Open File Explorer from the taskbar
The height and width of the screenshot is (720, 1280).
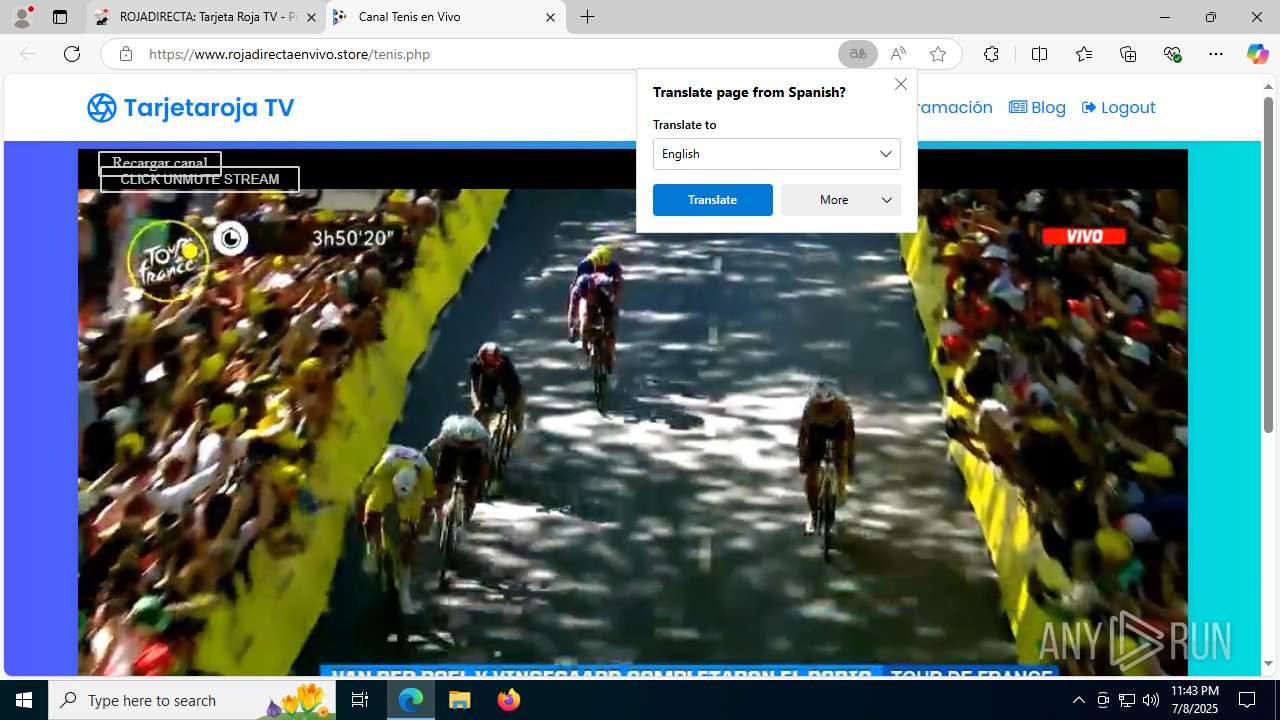coord(460,700)
